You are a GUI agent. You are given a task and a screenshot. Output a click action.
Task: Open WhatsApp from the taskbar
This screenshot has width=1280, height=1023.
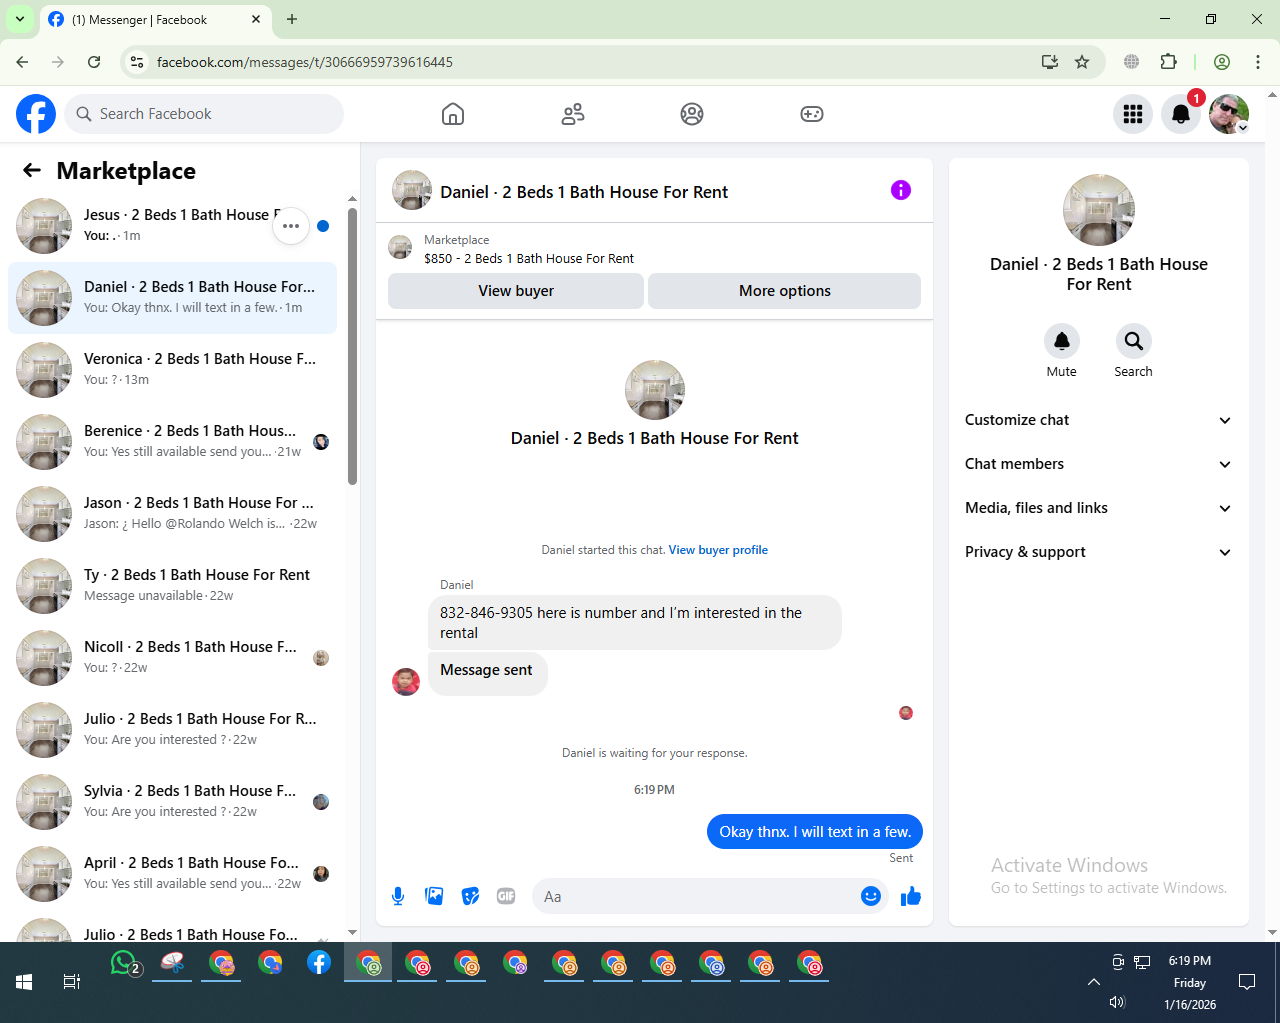click(x=124, y=963)
